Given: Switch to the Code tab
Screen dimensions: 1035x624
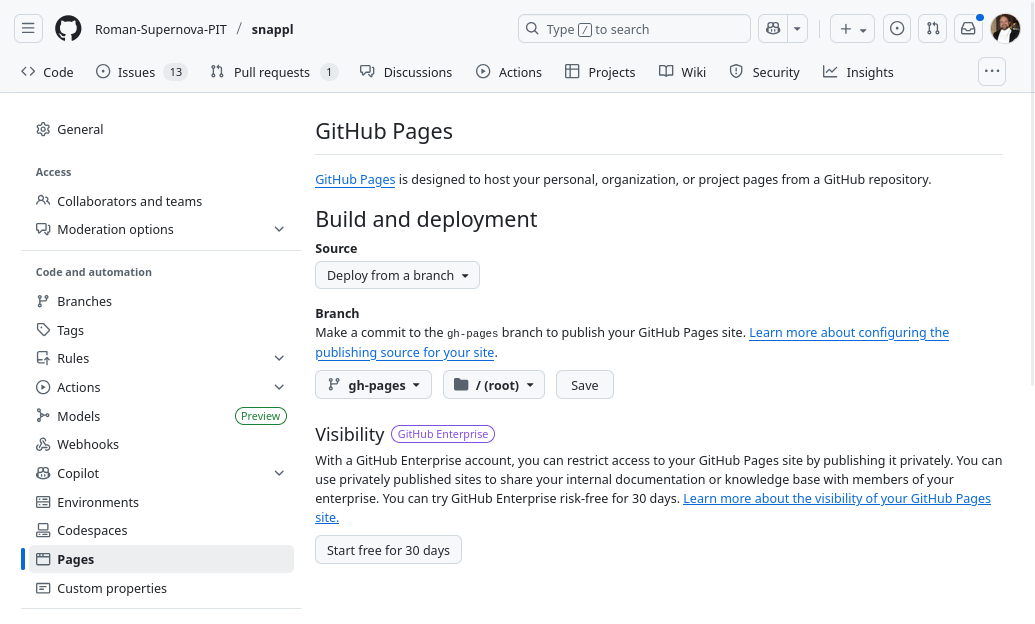Looking at the screenshot, I should pyautogui.click(x=47, y=72).
